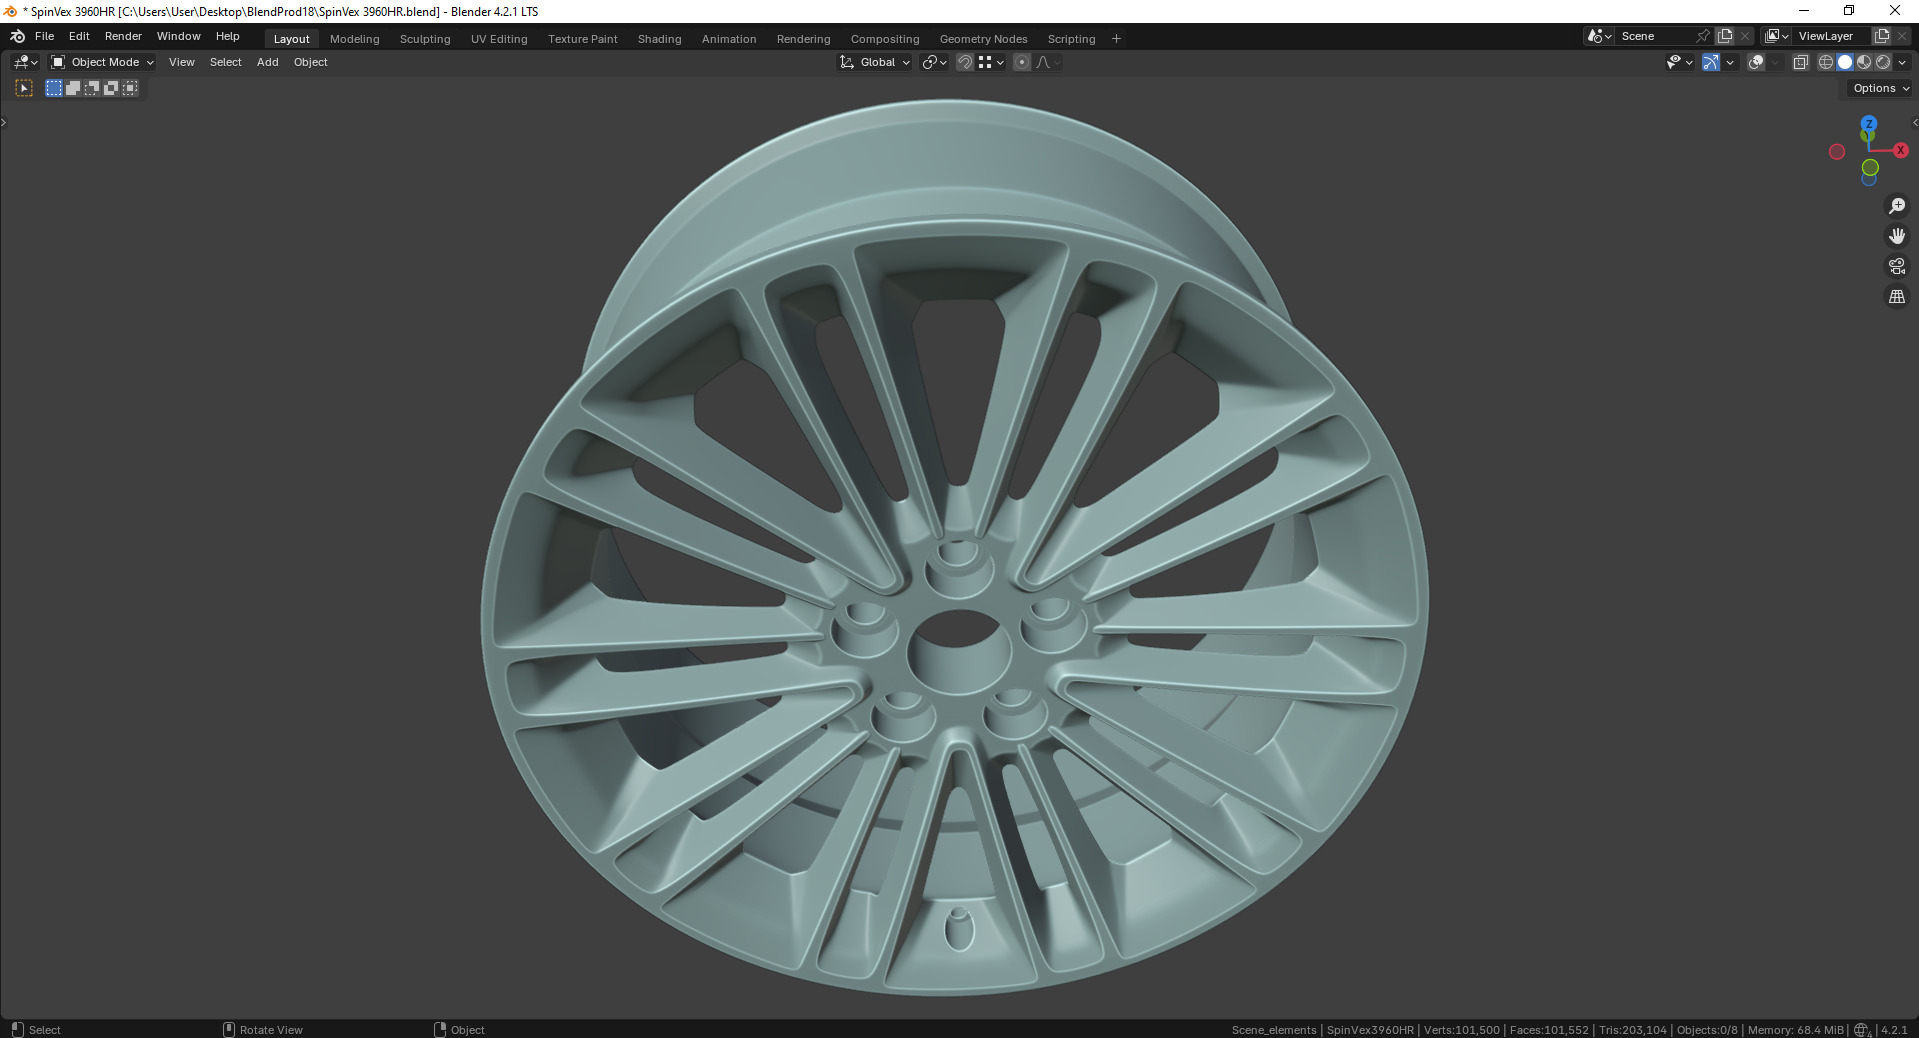The image size is (1919, 1038).
Task: Choose Subtract selection mode icon
Action: [x=92, y=88]
